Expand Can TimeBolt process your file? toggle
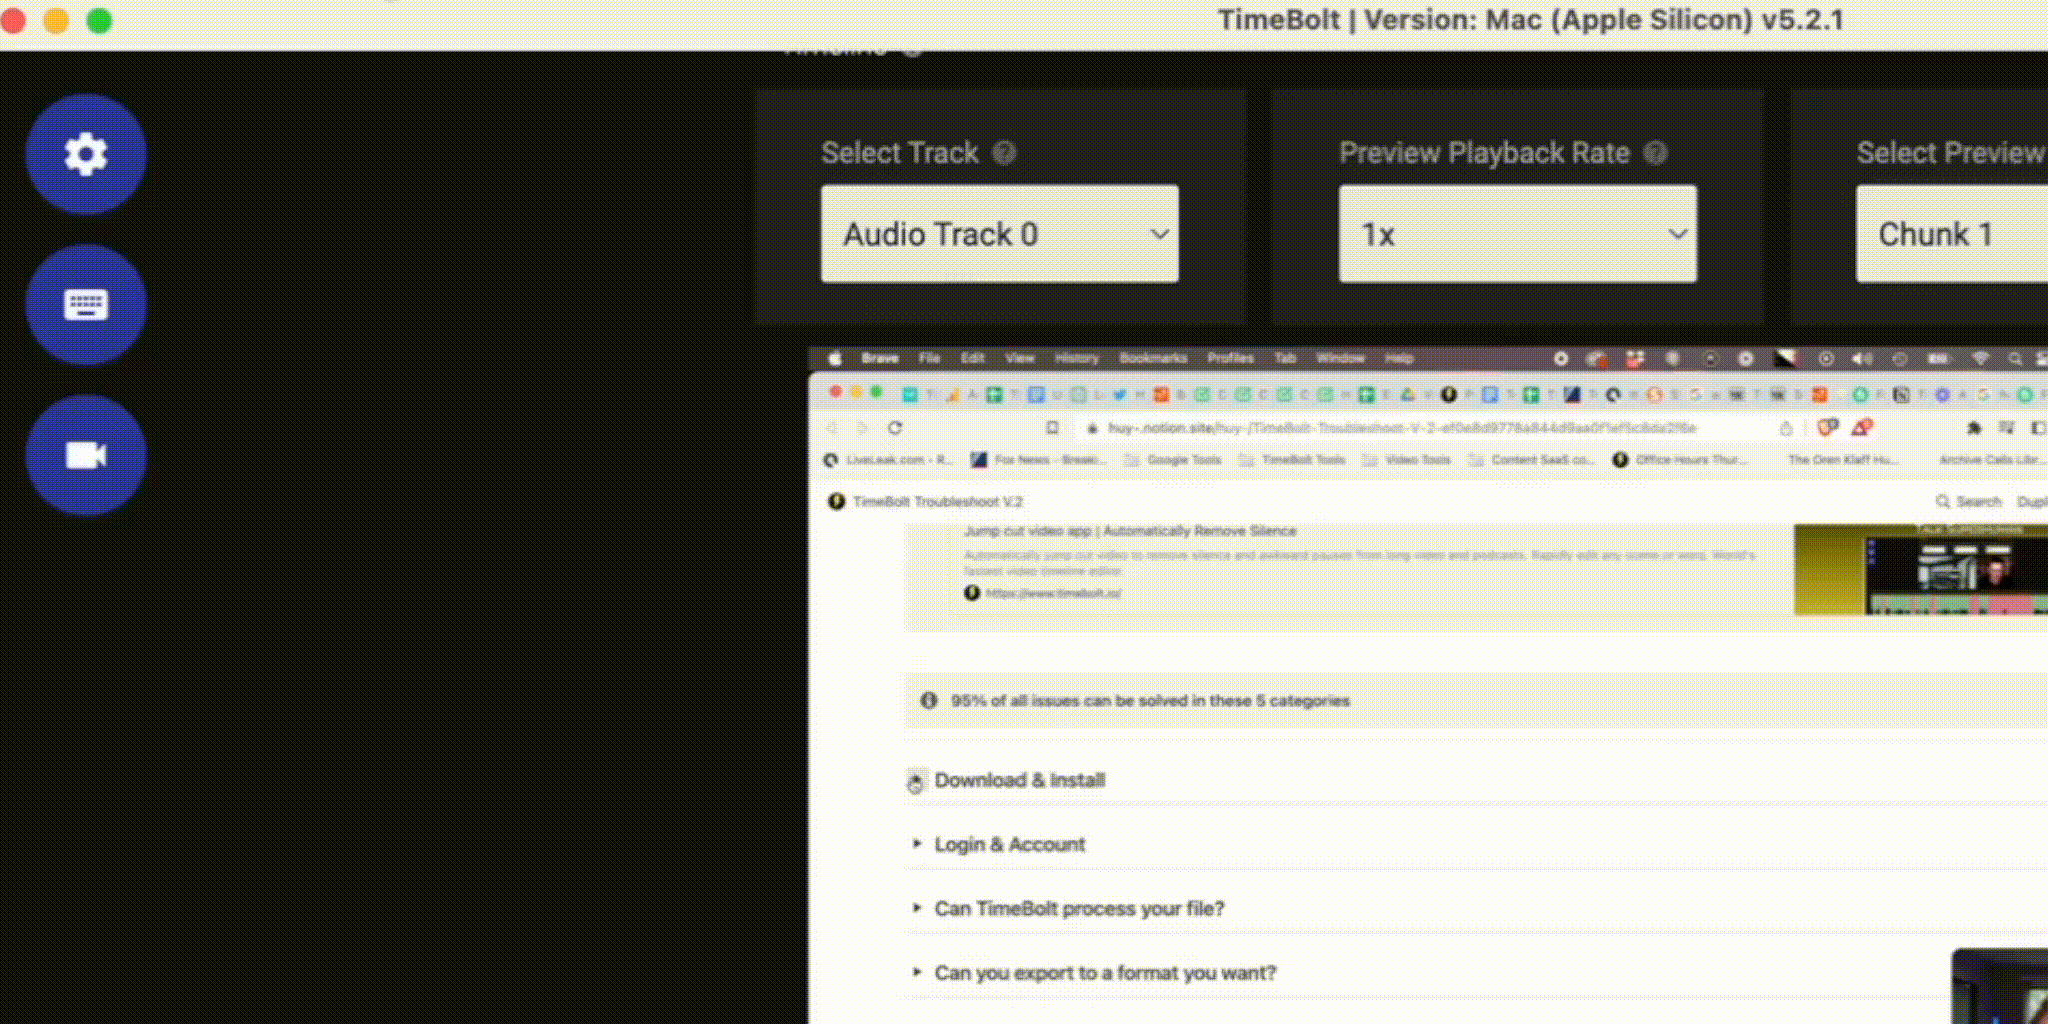 pyautogui.click(x=916, y=908)
